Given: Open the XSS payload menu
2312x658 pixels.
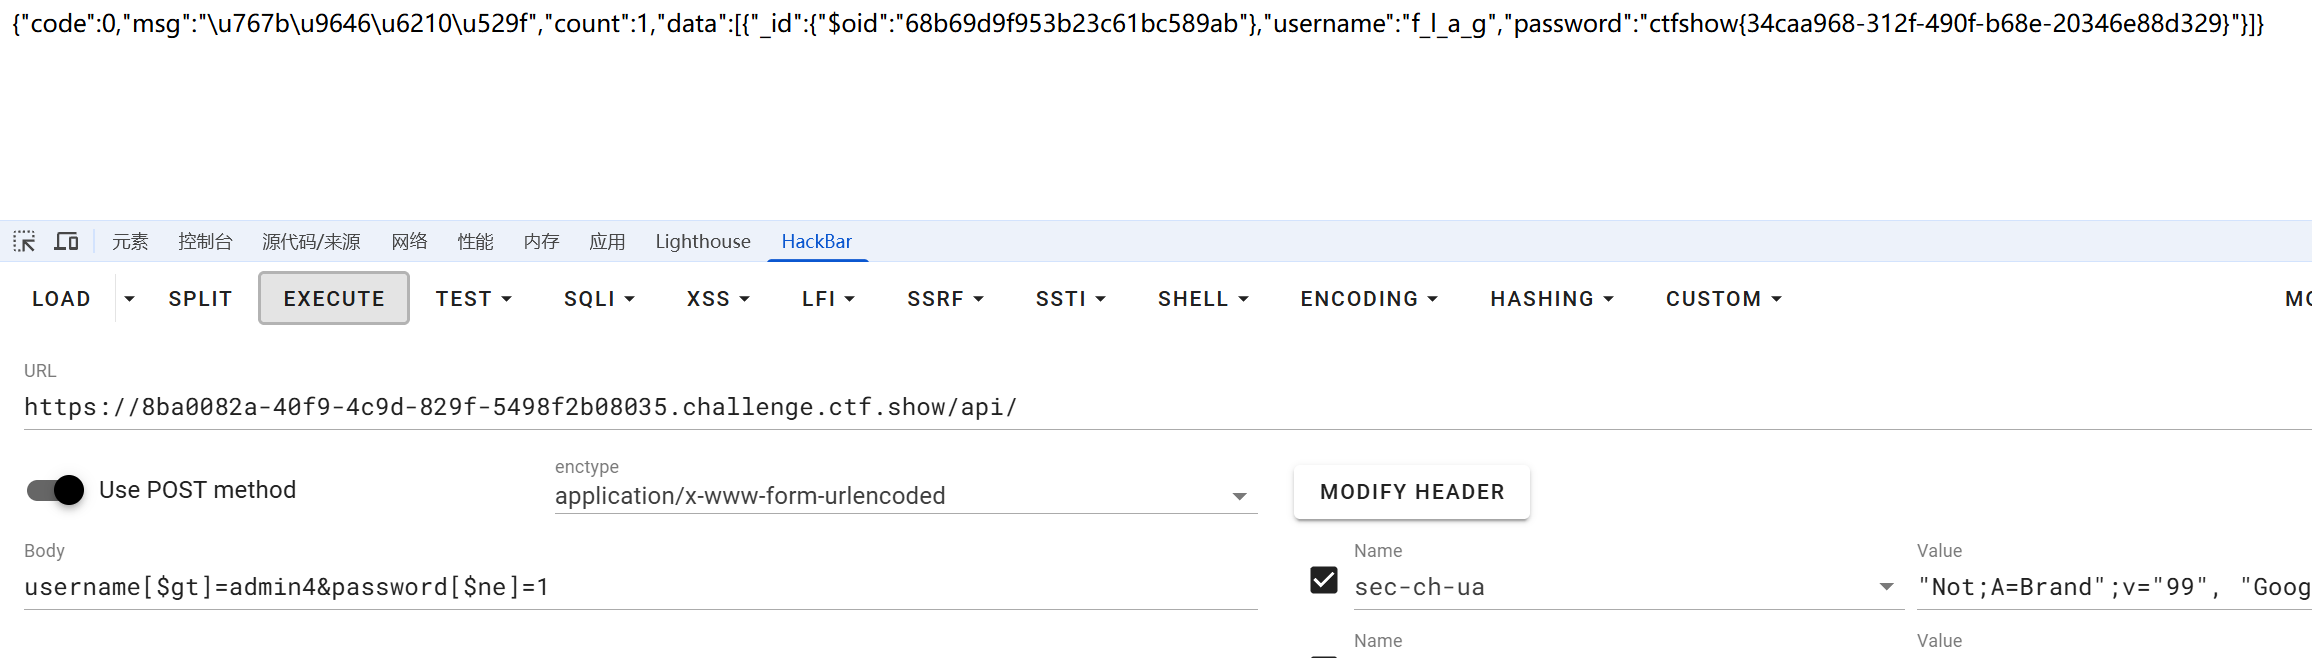Looking at the screenshot, I should [x=718, y=299].
